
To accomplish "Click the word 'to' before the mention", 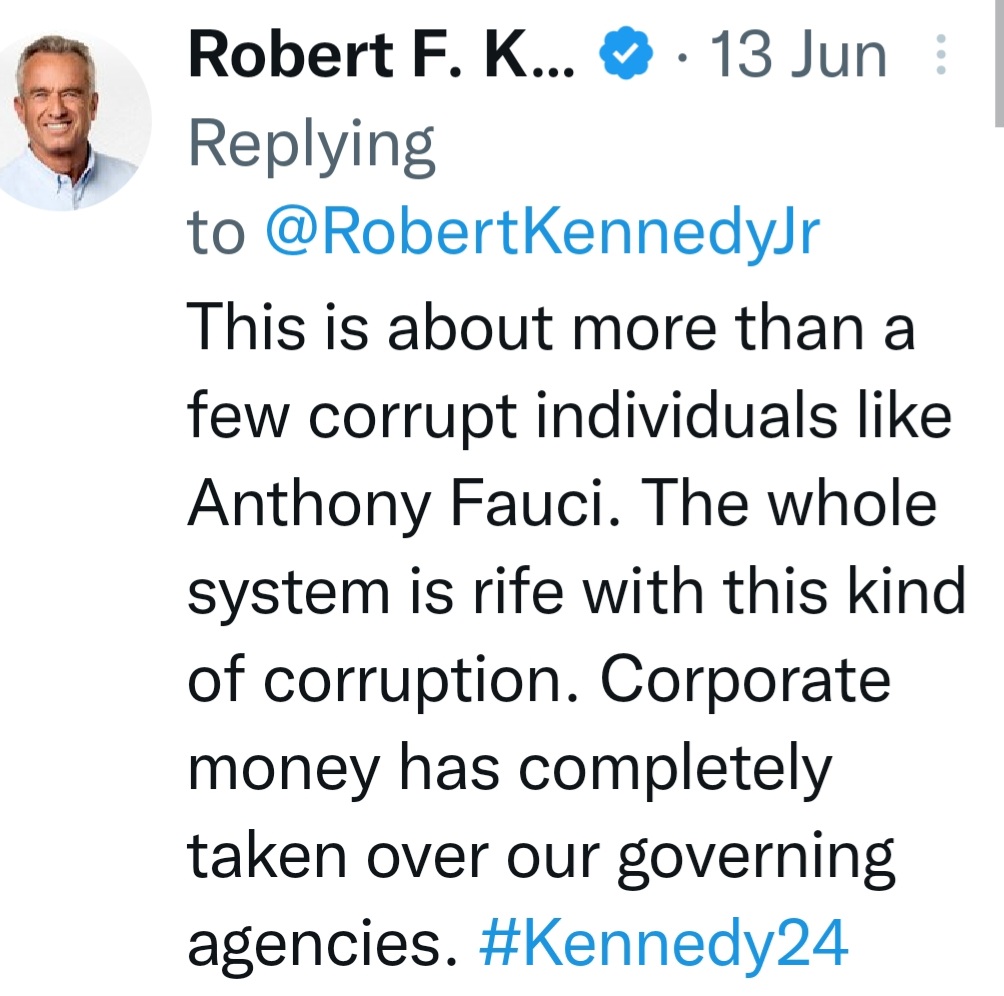I will 216,233.
